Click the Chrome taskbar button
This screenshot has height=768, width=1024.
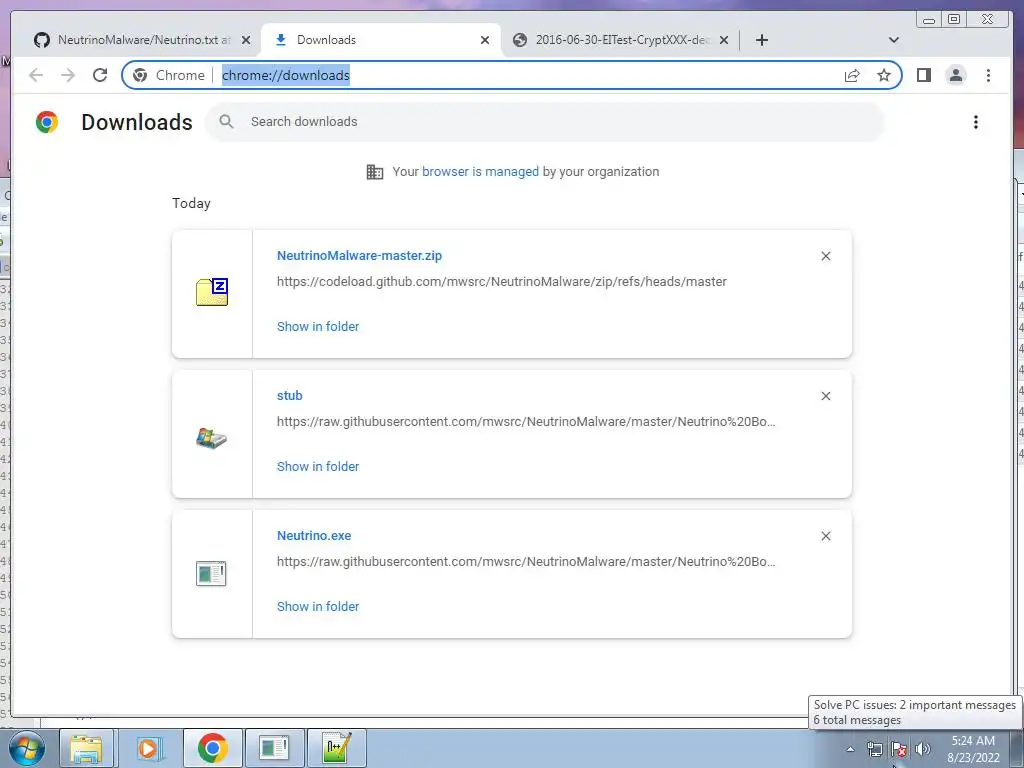tap(212, 748)
